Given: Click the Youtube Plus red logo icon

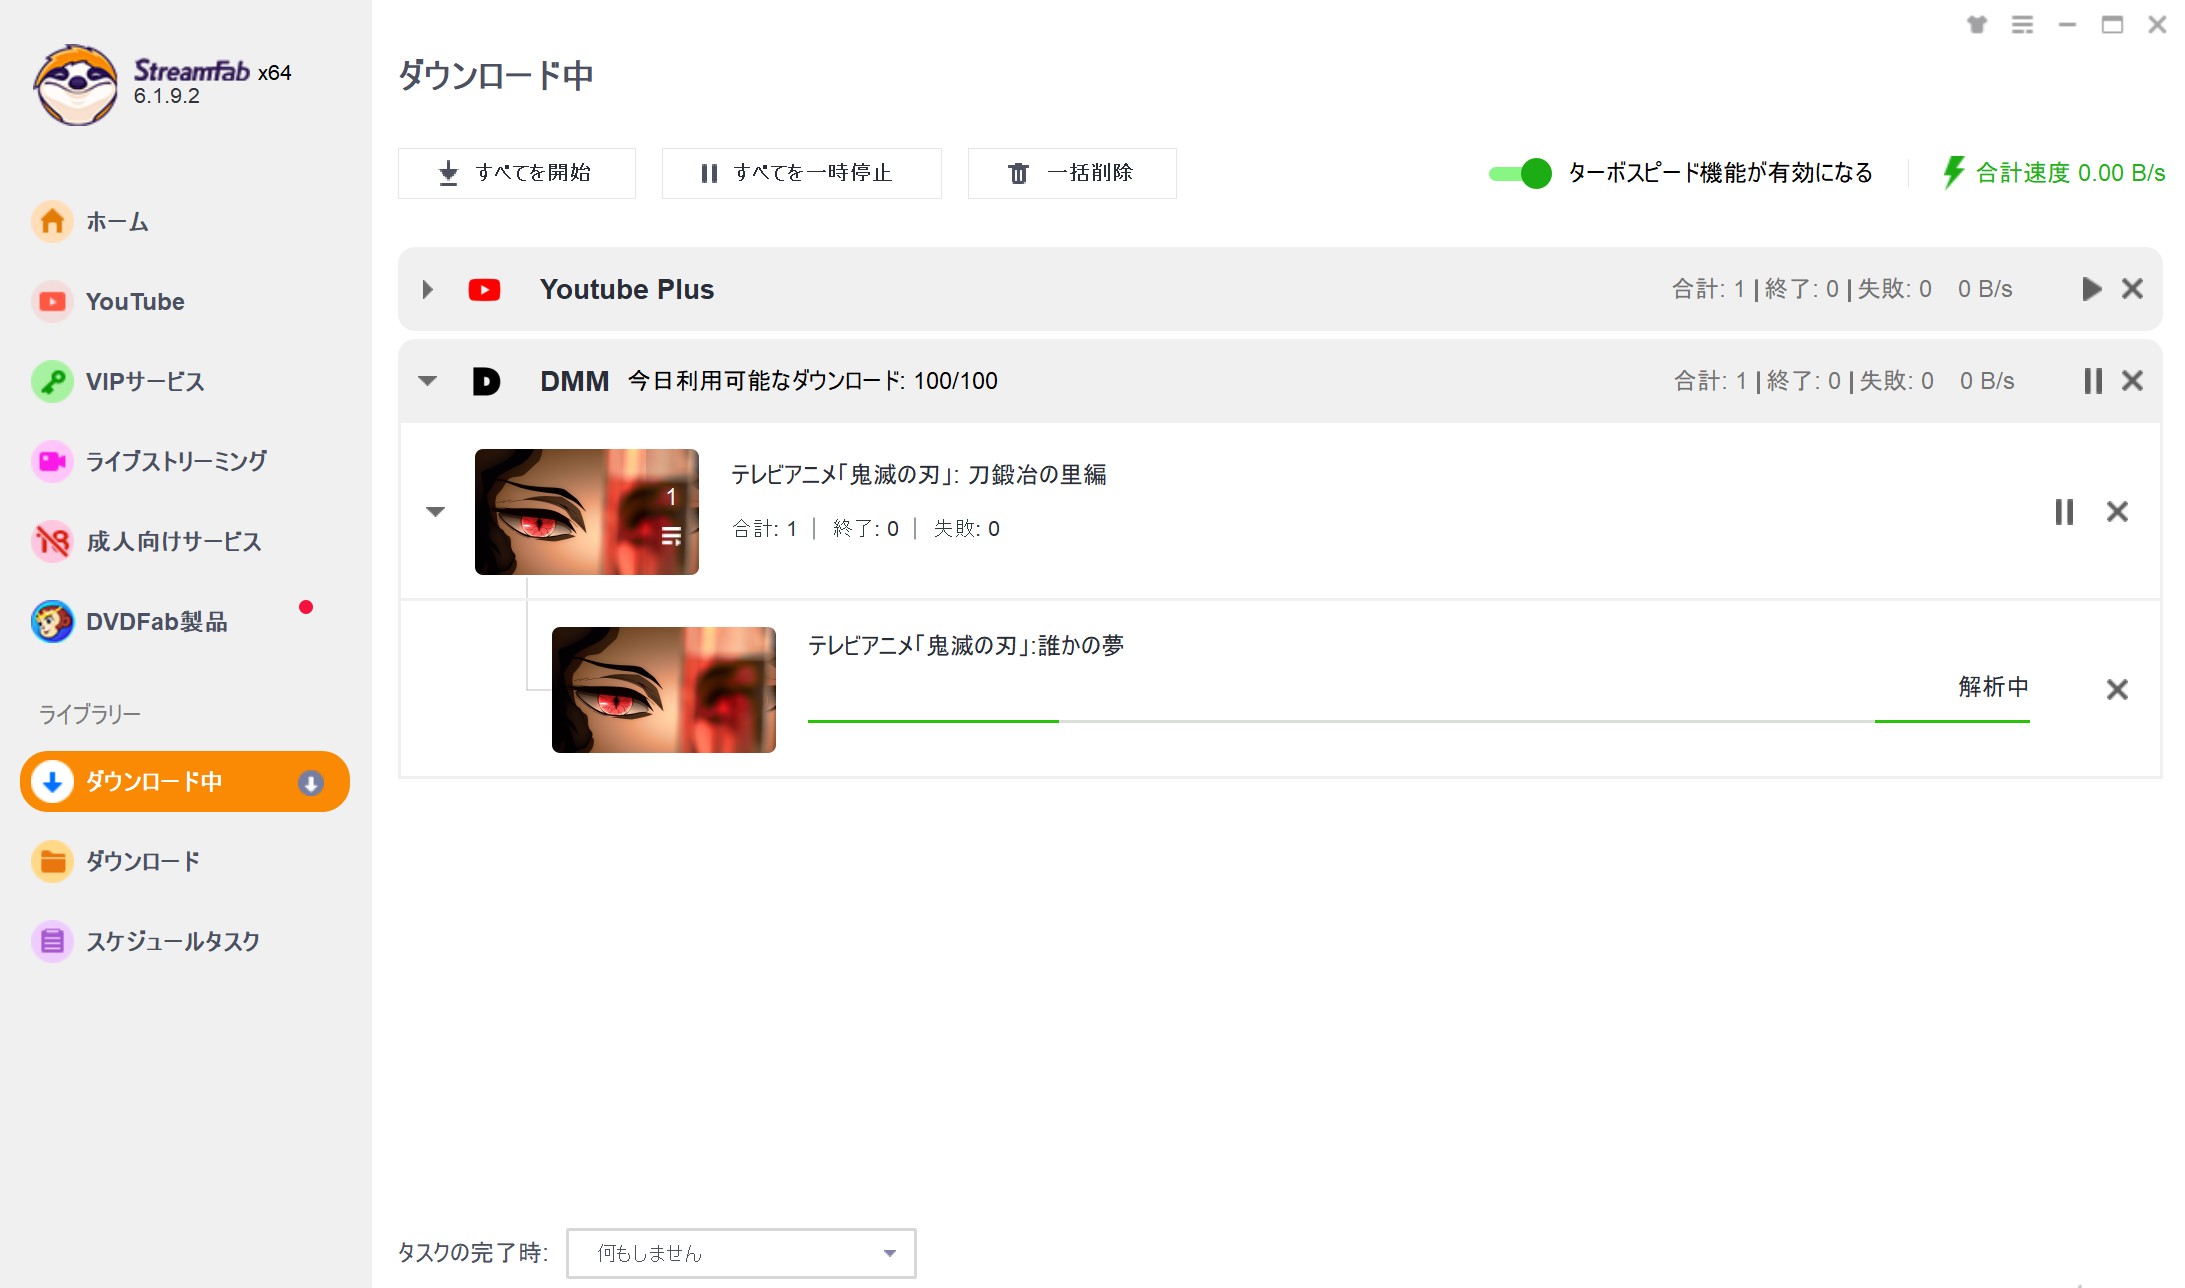Looking at the screenshot, I should [485, 290].
